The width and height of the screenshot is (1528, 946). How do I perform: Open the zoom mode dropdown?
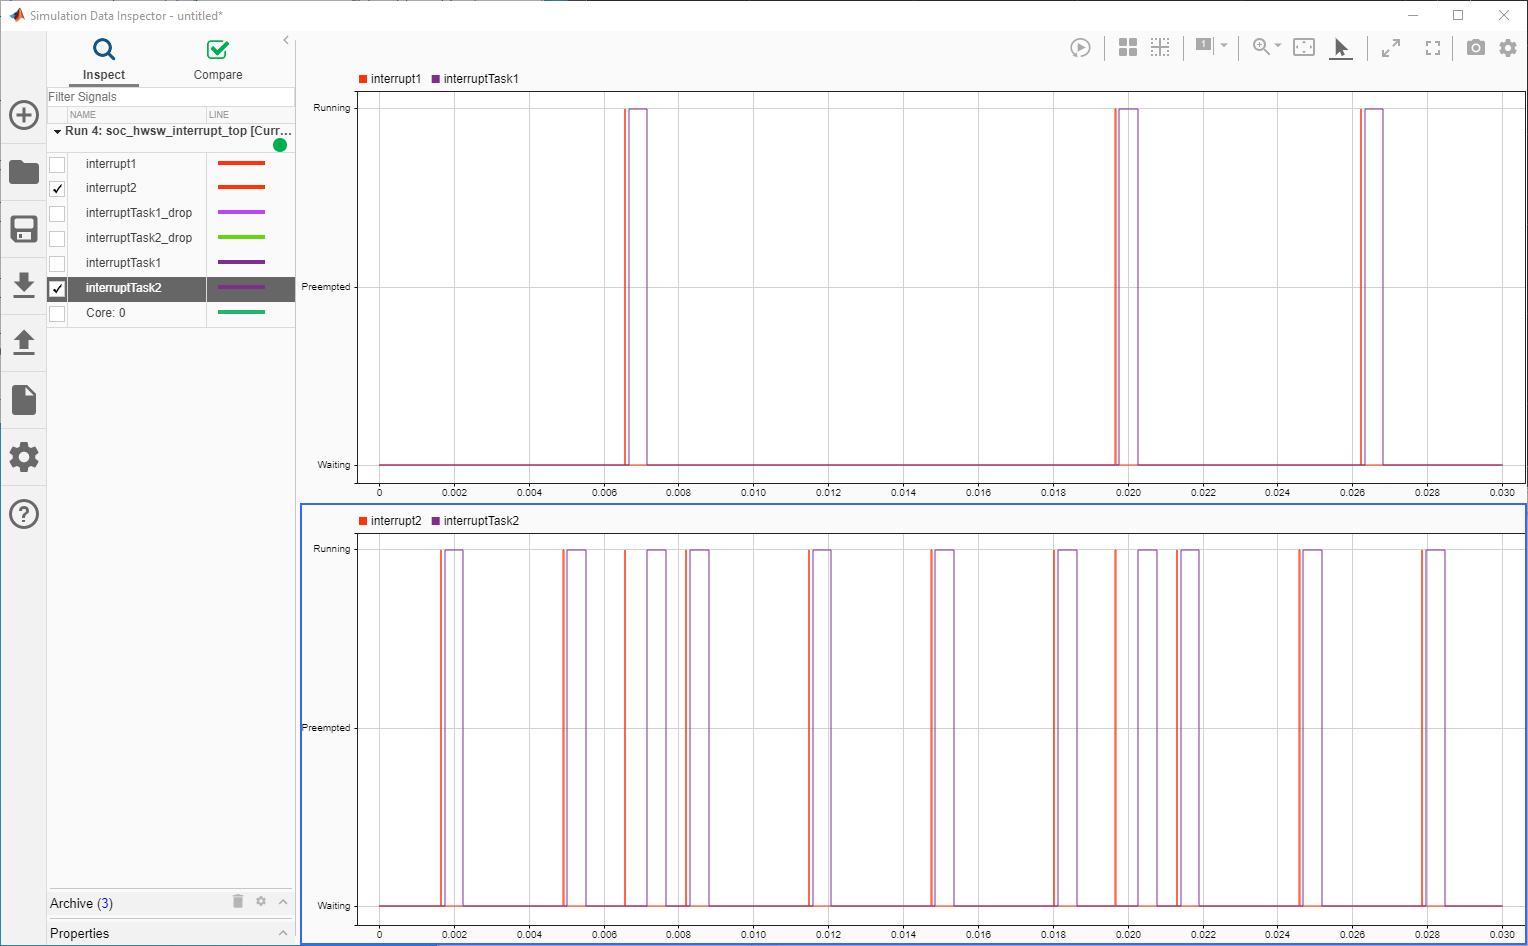[1275, 47]
